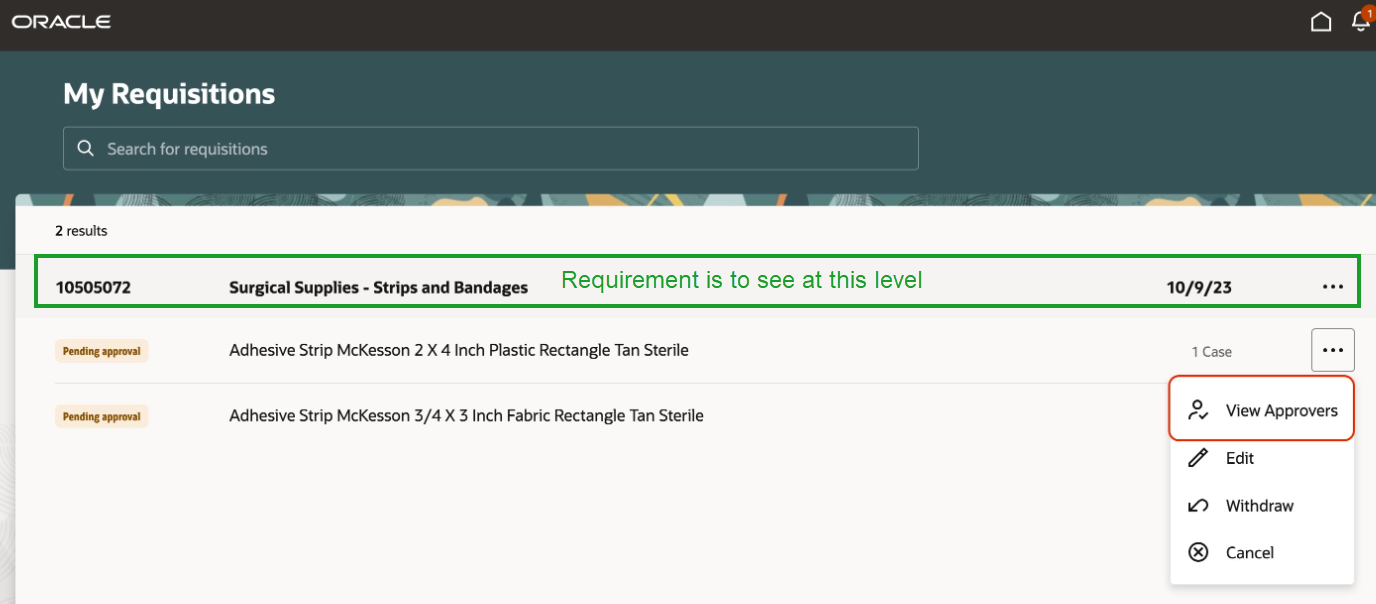Select the 1 Case quantity label
This screenshot has height=604, width=1376.
tap(1214, 351)
